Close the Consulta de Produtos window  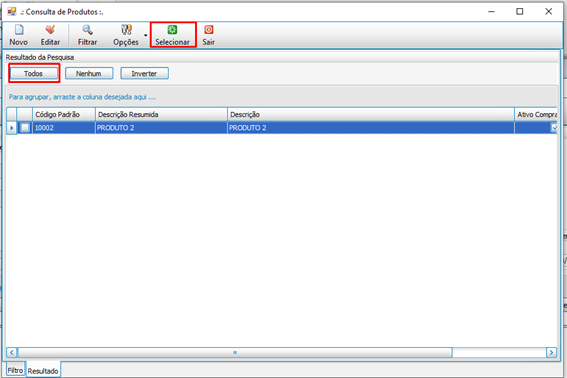(x=549, y=12)
